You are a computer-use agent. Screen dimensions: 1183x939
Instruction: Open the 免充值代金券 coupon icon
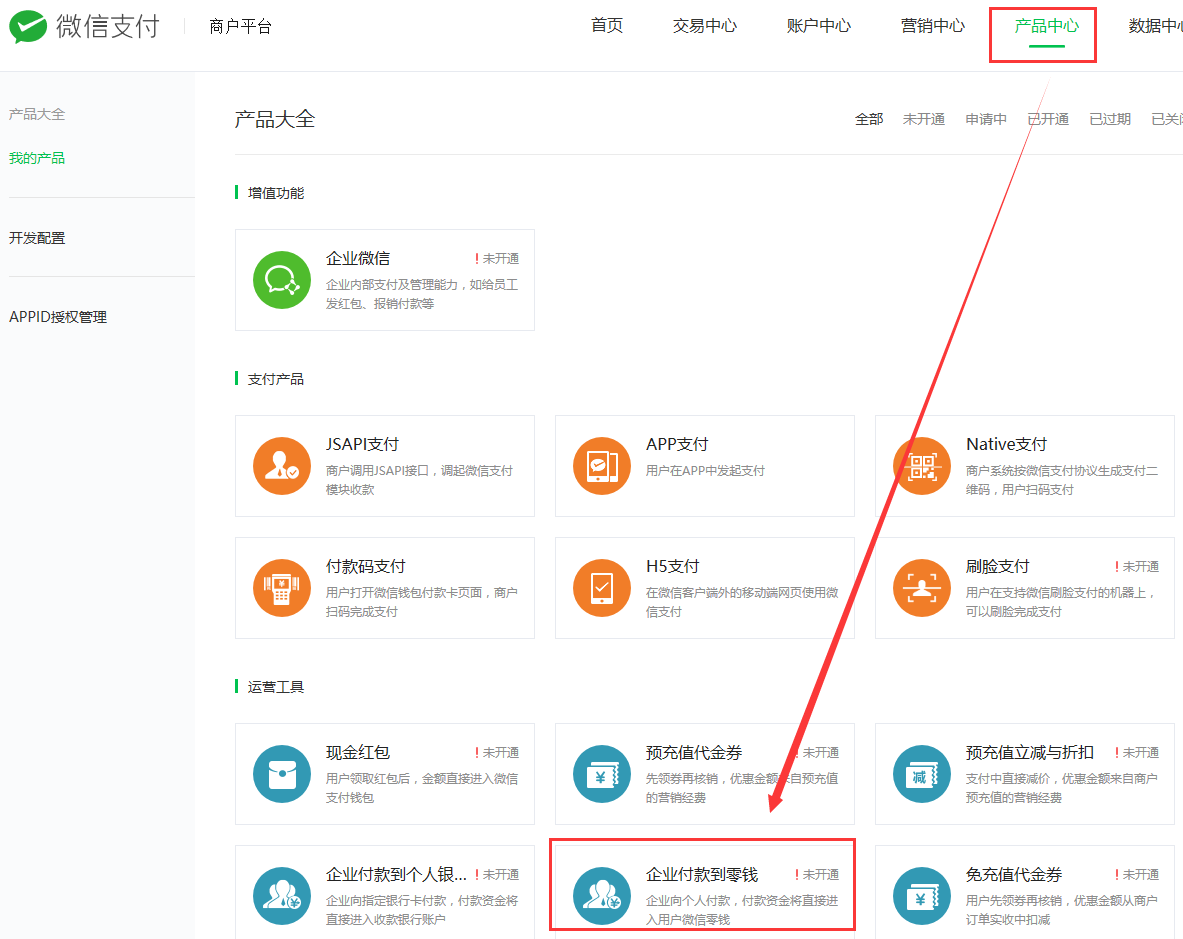tap(921, 896)
